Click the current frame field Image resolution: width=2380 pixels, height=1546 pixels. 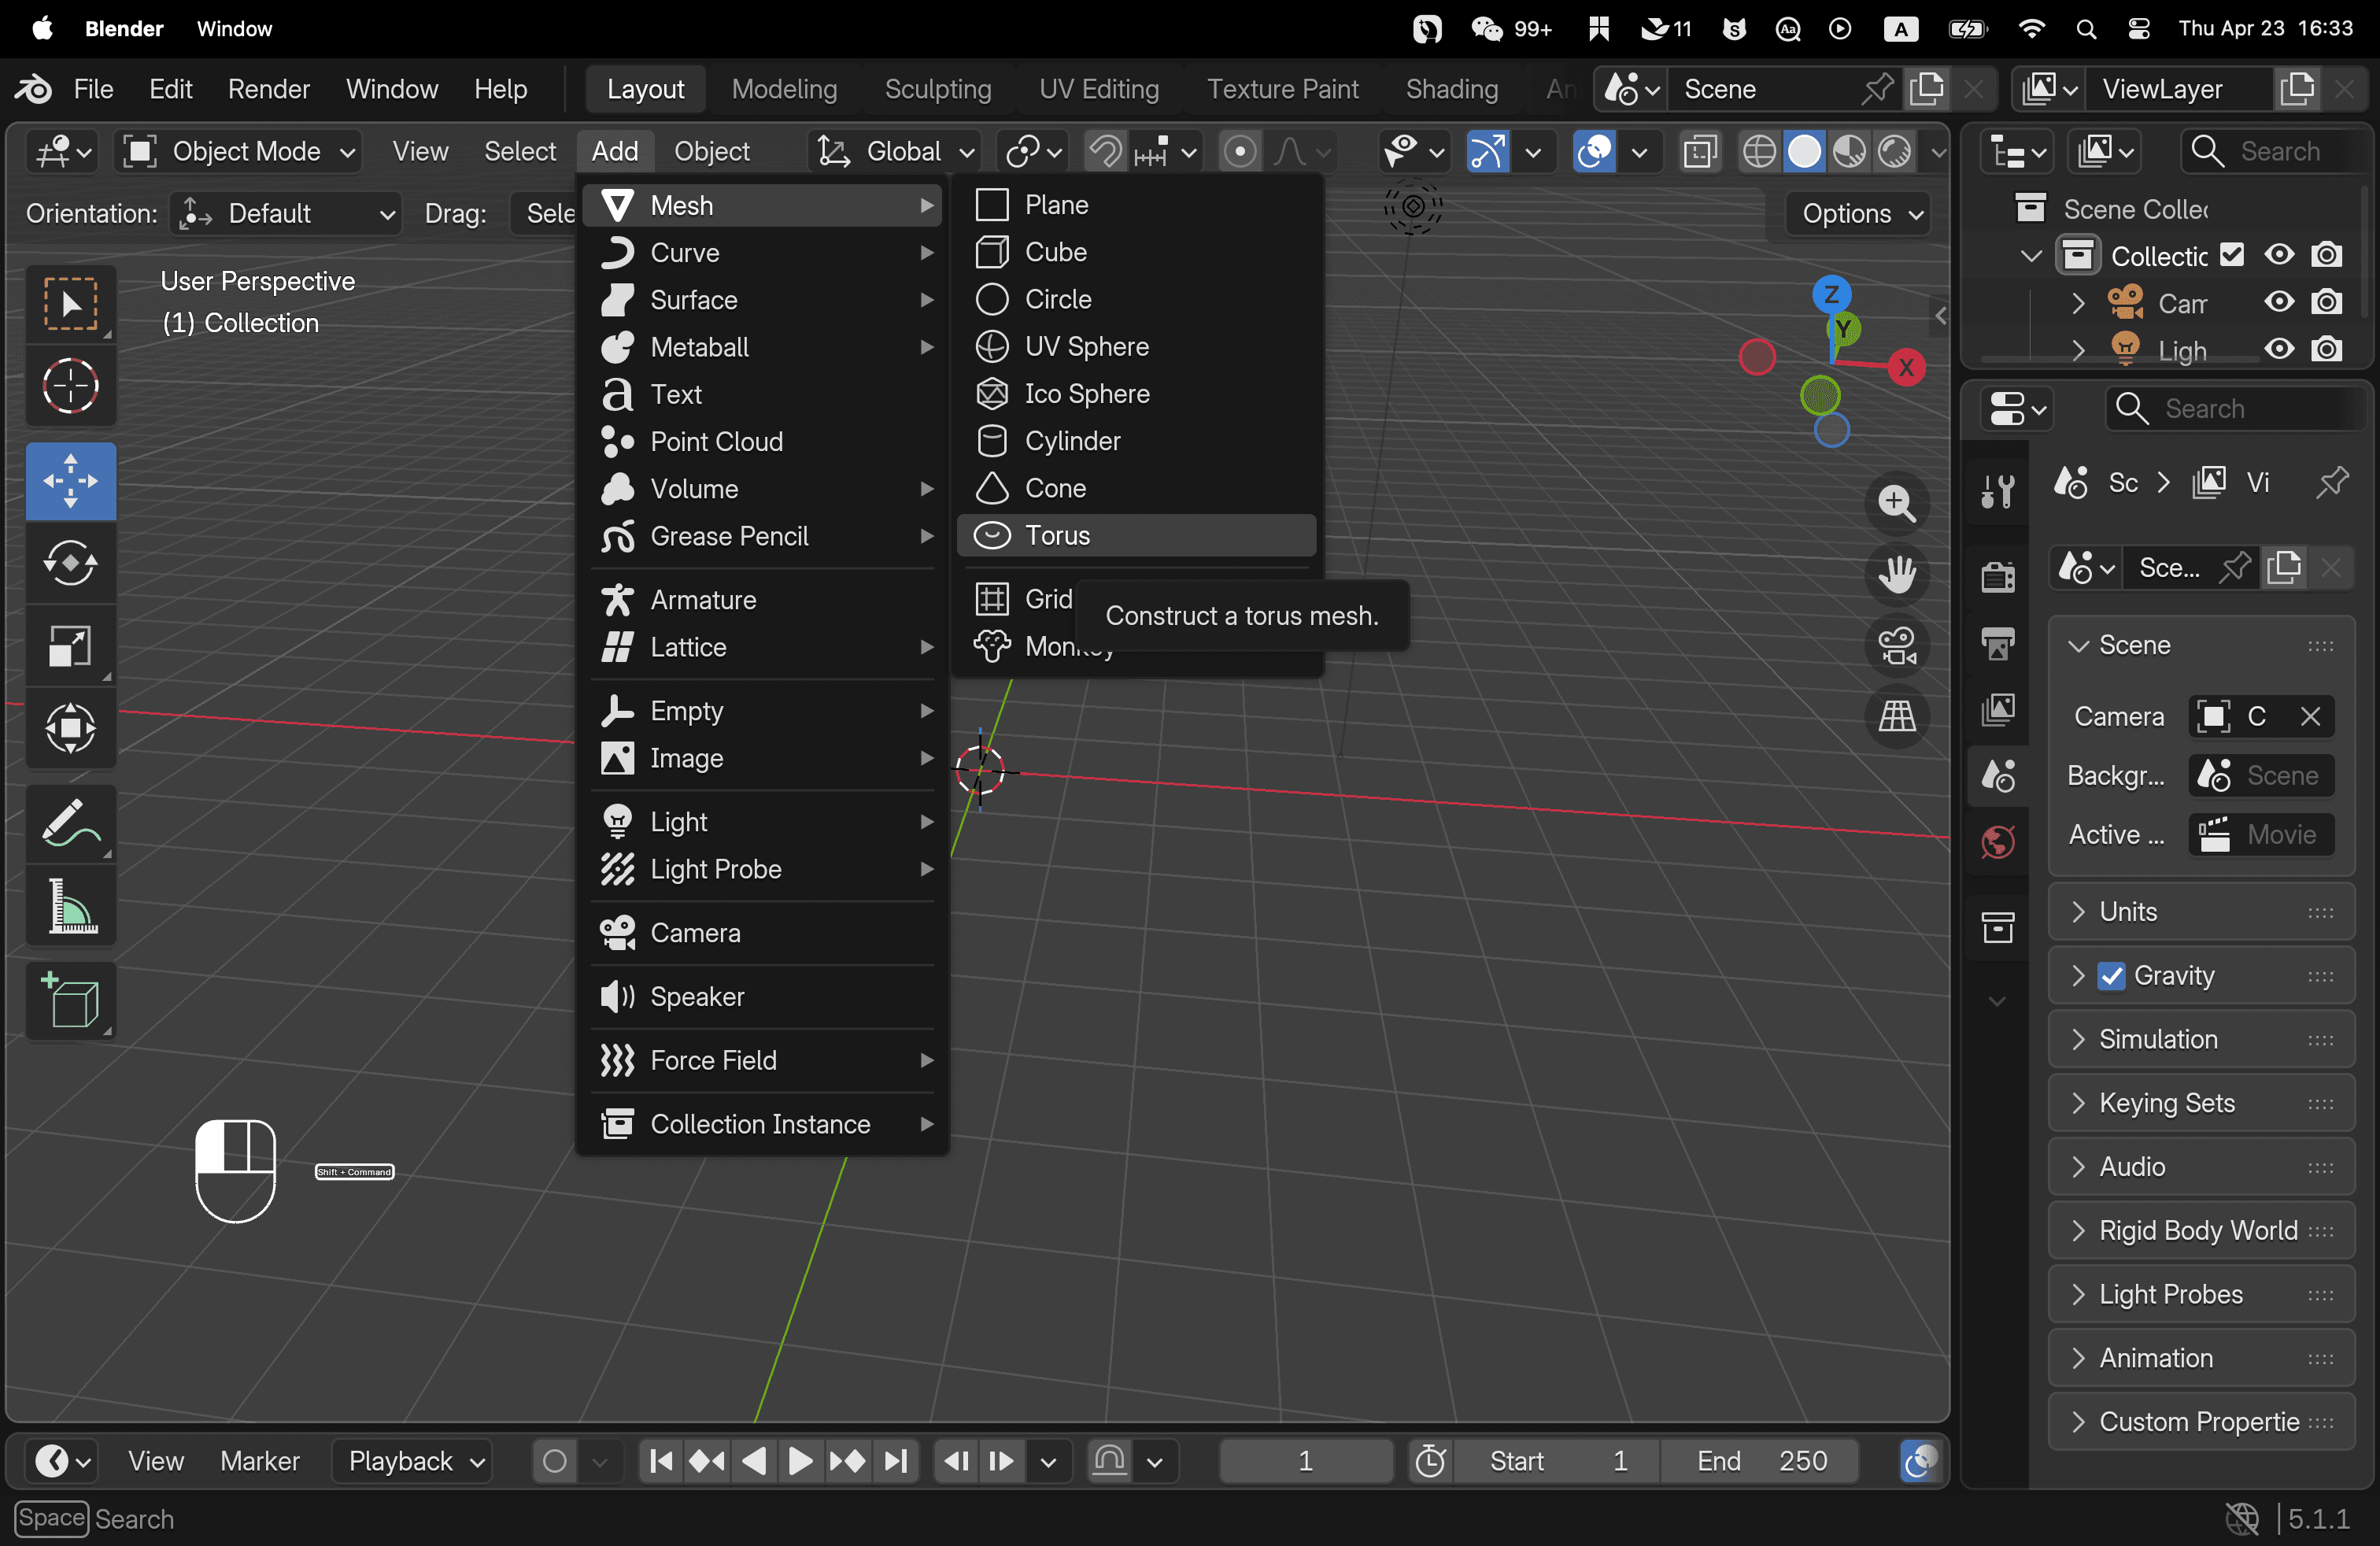pyautogui.click(x=1305, y=1461)
